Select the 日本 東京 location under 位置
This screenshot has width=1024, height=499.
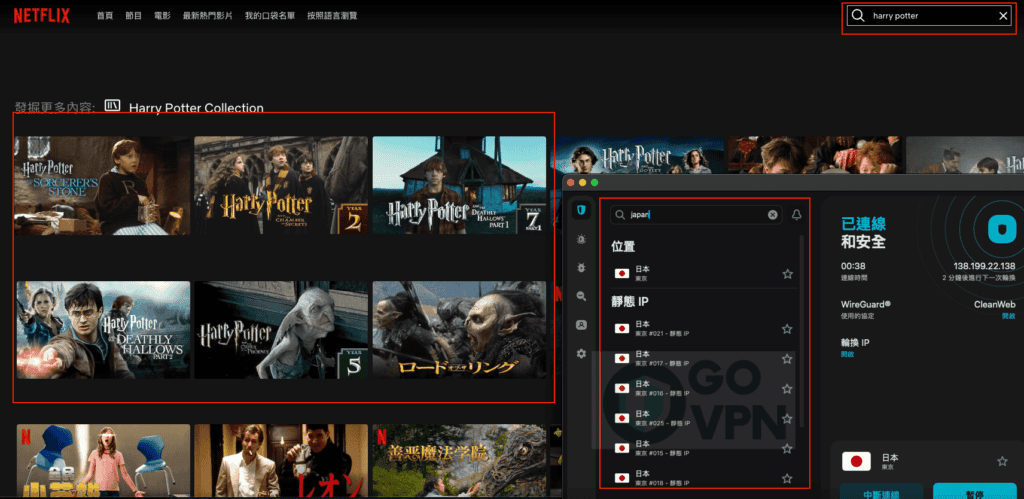coord(704,273)
